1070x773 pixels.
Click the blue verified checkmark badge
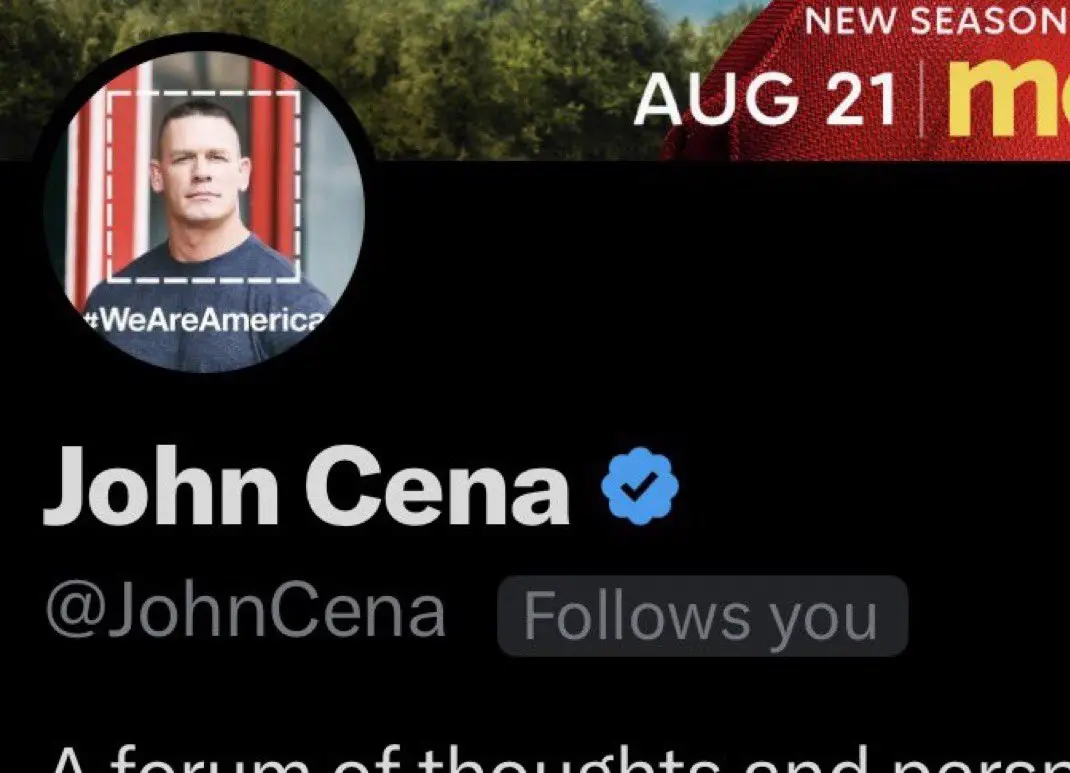639,486
